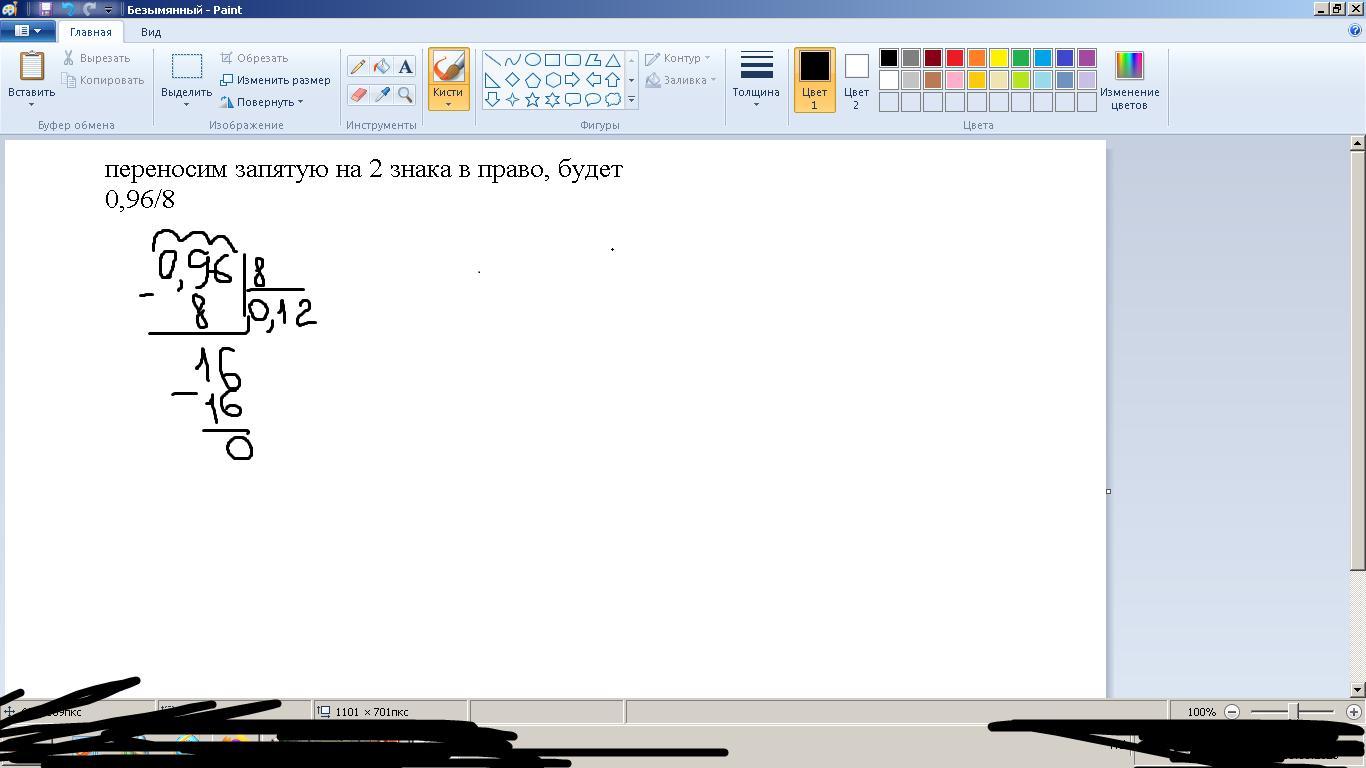This screenshot has height=768, width=1366.
Task: Click the Копировать copy button
Action: click(103, 80)
